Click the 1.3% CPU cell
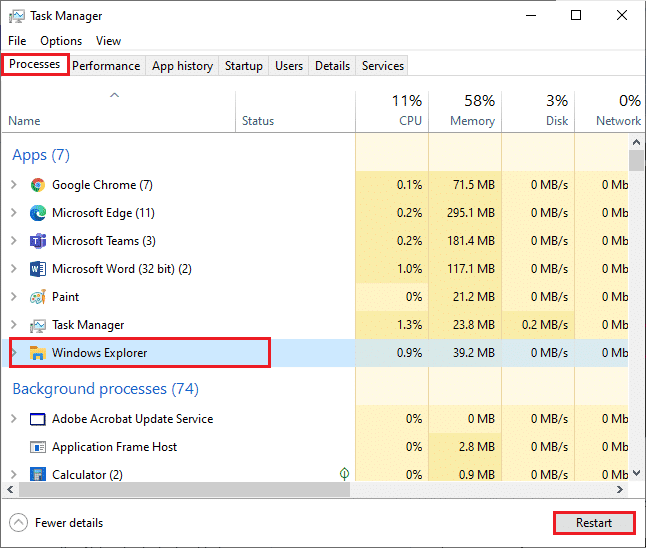The image size is (646, 548). 392,325
